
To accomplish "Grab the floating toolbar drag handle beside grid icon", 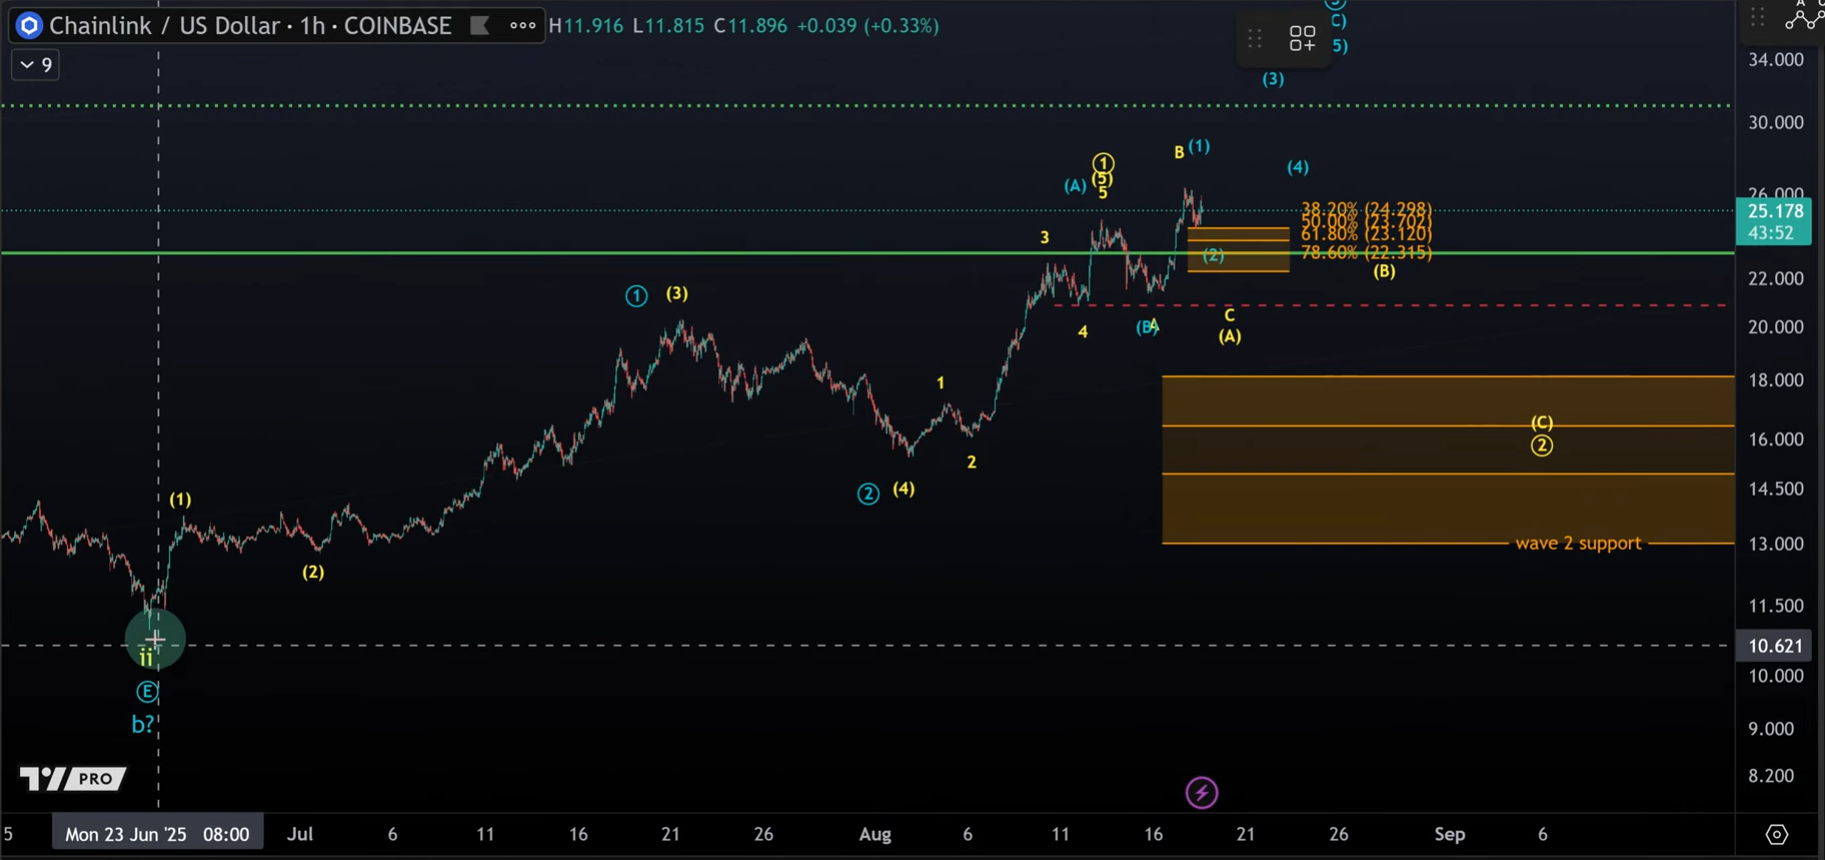I will pyautogui.click(x=1255, y=39).
